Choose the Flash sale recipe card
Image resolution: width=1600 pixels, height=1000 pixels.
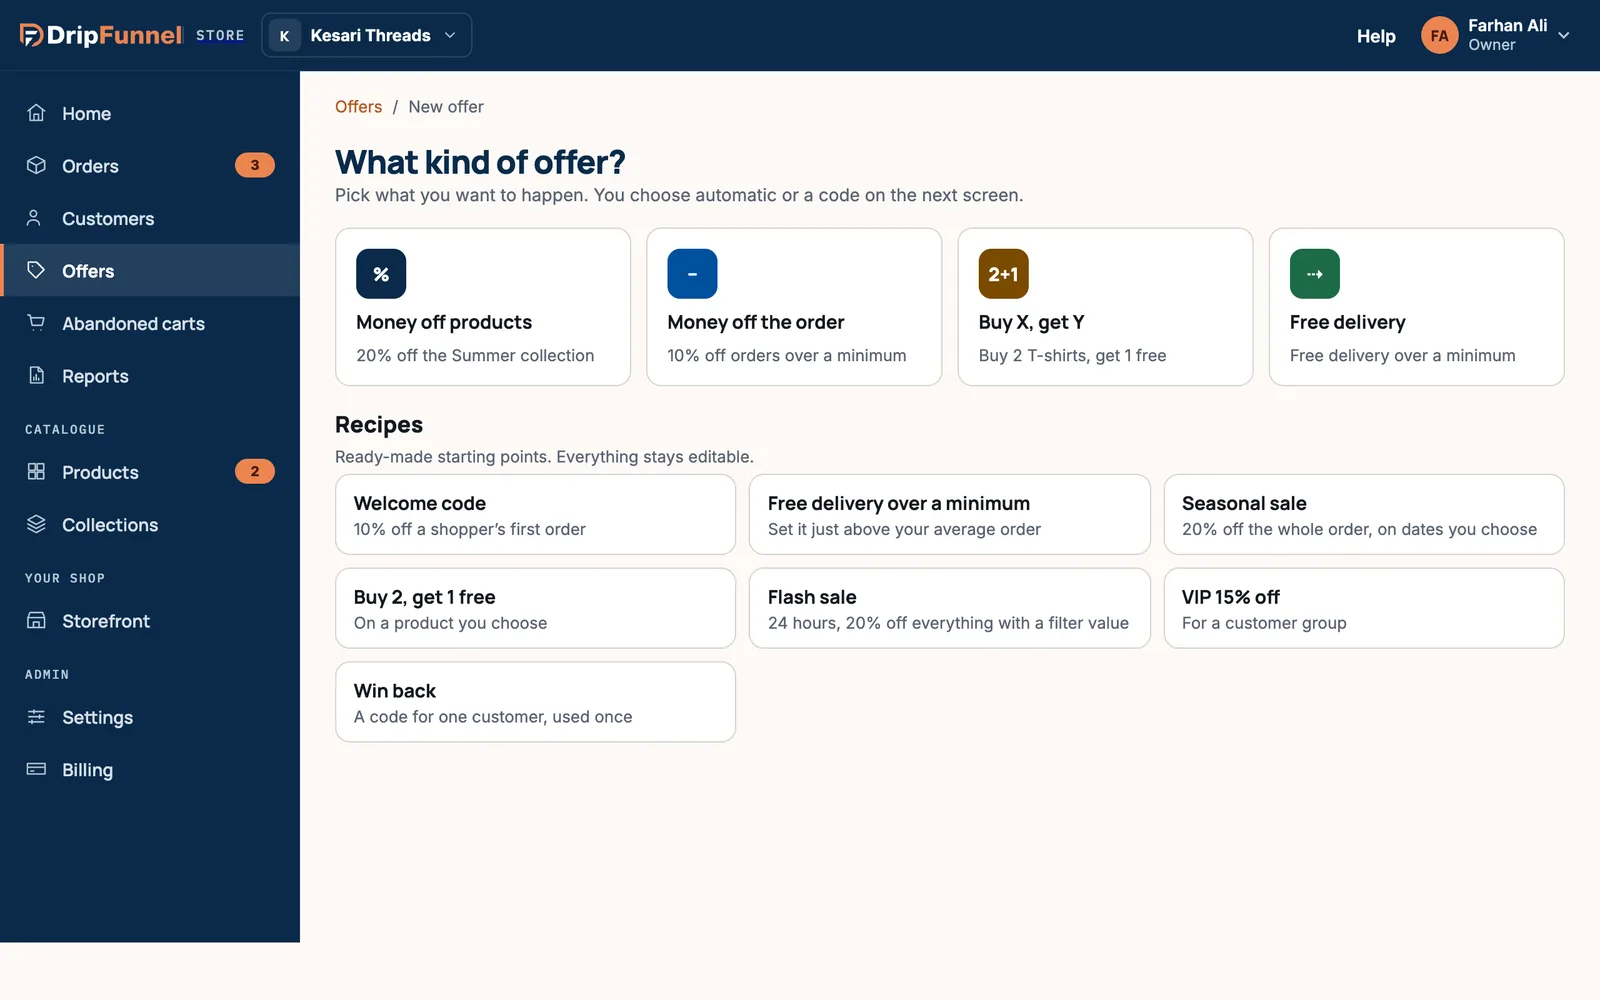tap(949, 608)
